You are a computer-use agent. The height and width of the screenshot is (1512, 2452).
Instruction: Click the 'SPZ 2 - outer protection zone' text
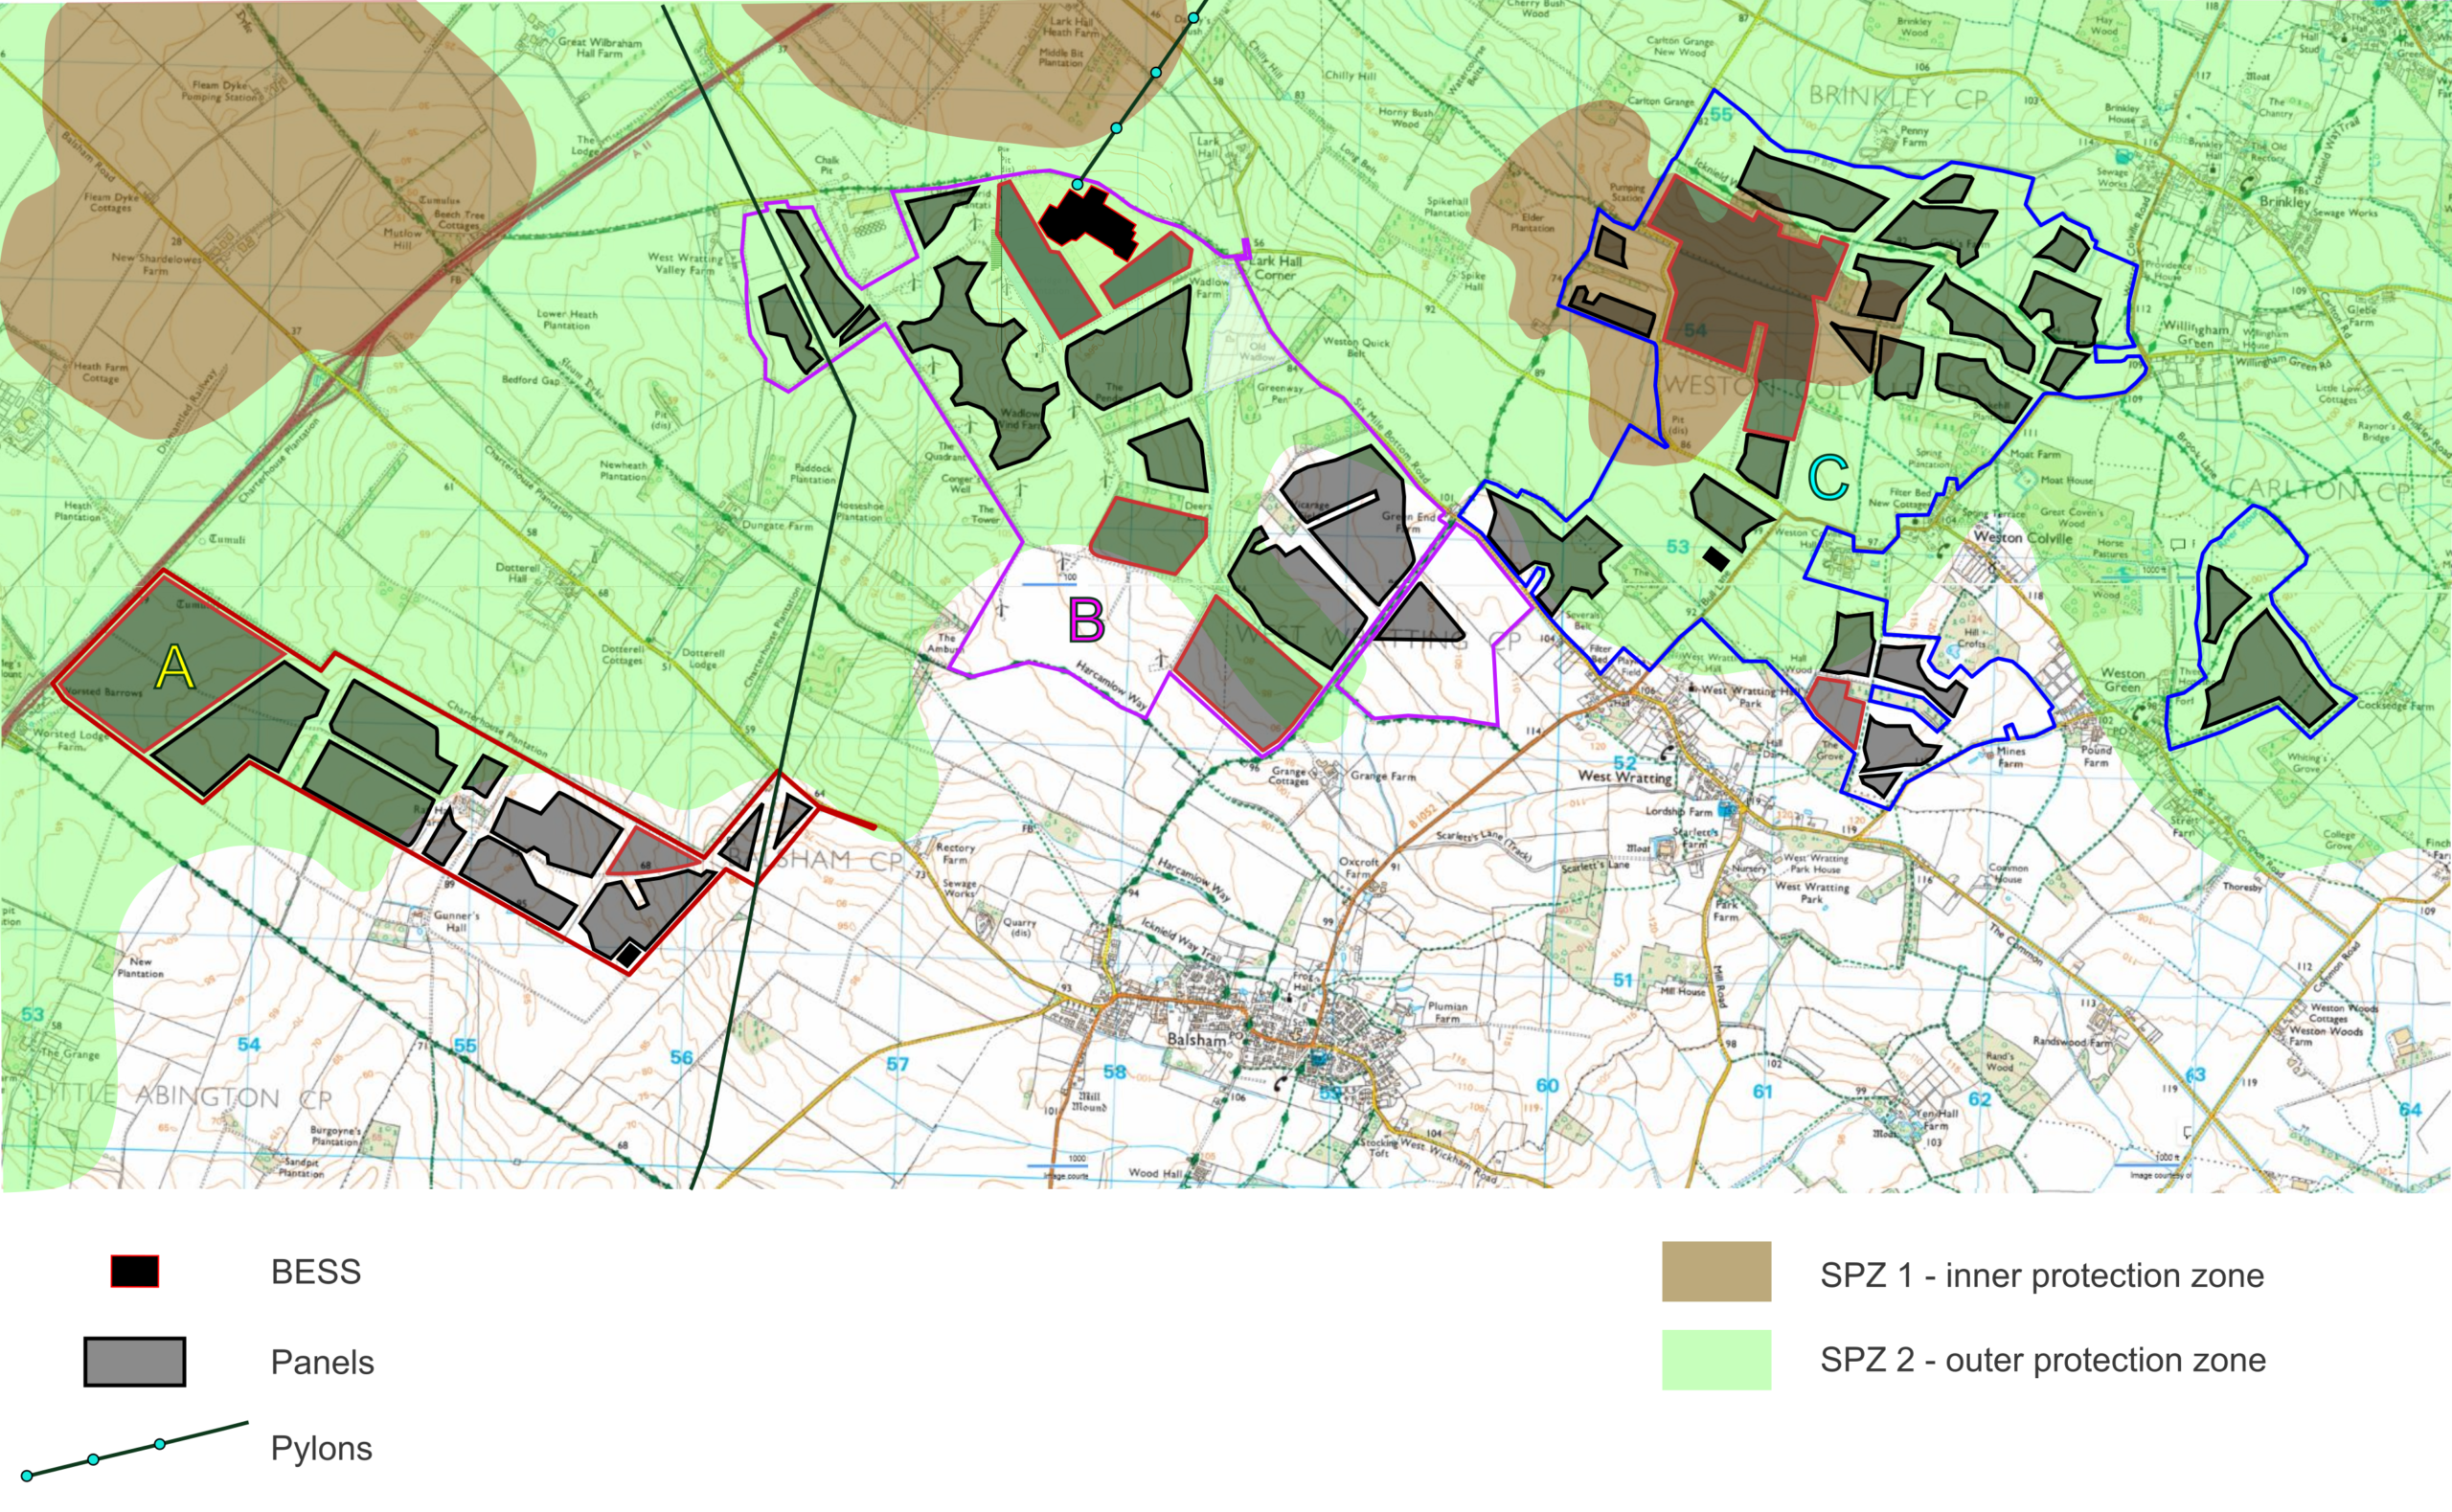(2042, 1360)
